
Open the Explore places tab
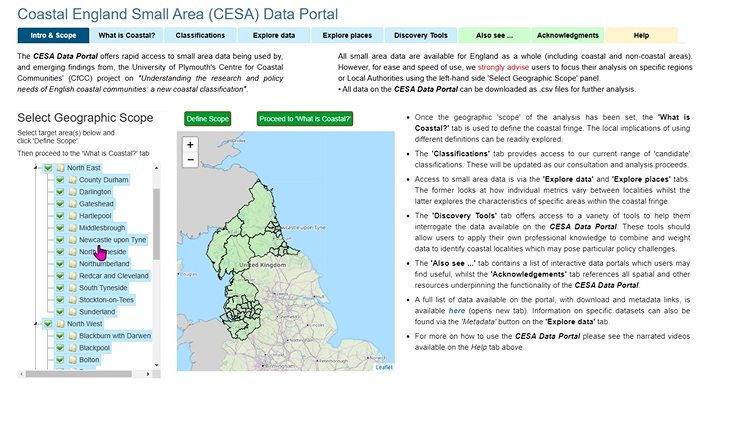pos(347,35)
